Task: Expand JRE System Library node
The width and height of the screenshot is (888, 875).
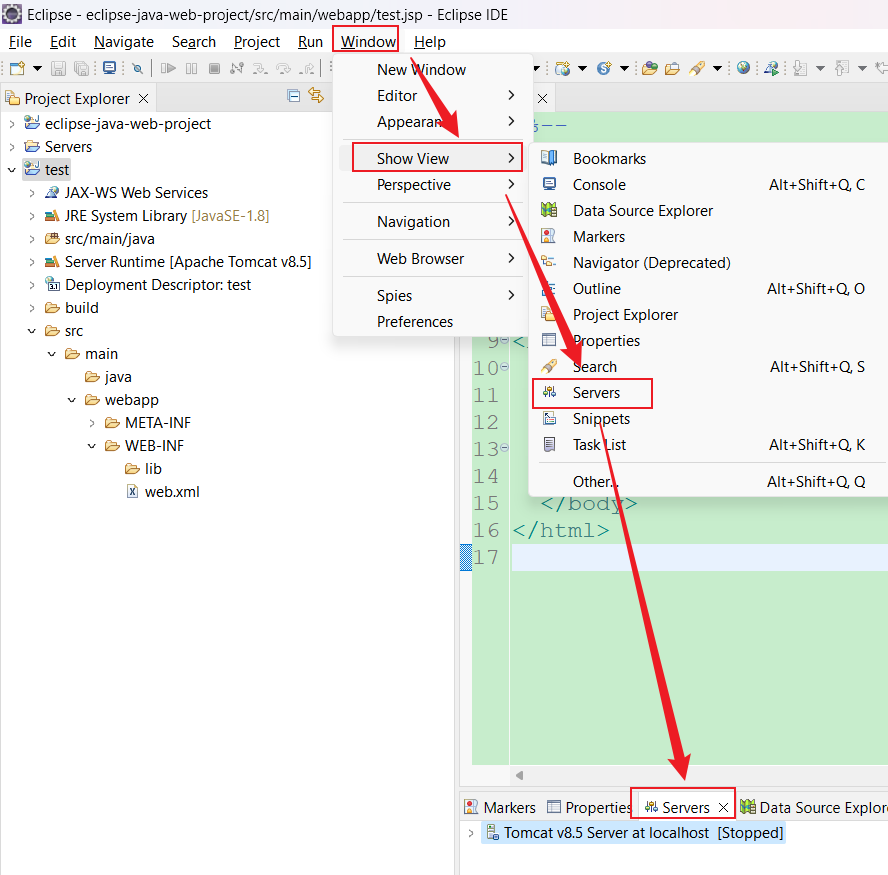Action: [32, 216]
